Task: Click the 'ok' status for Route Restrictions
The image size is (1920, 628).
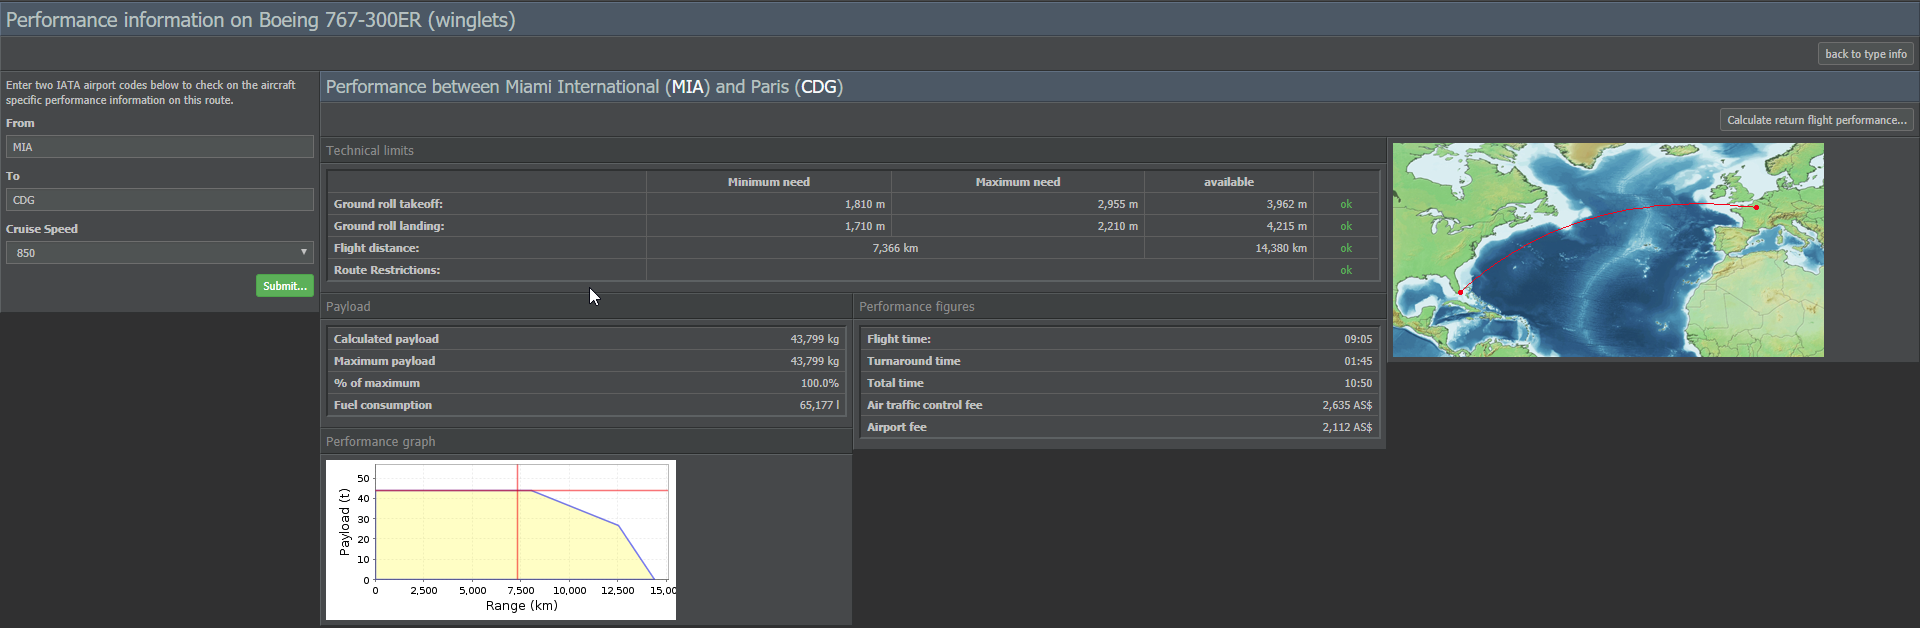Action: [x=1346, y=270]
